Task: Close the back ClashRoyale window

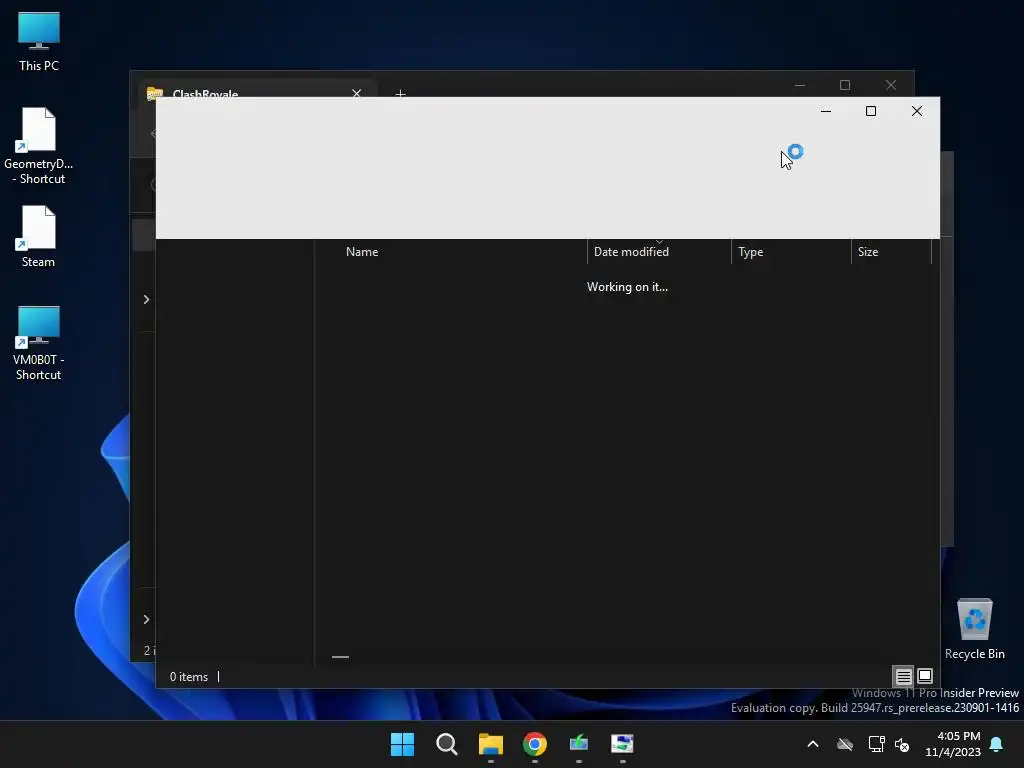Action: click(891, 85)
